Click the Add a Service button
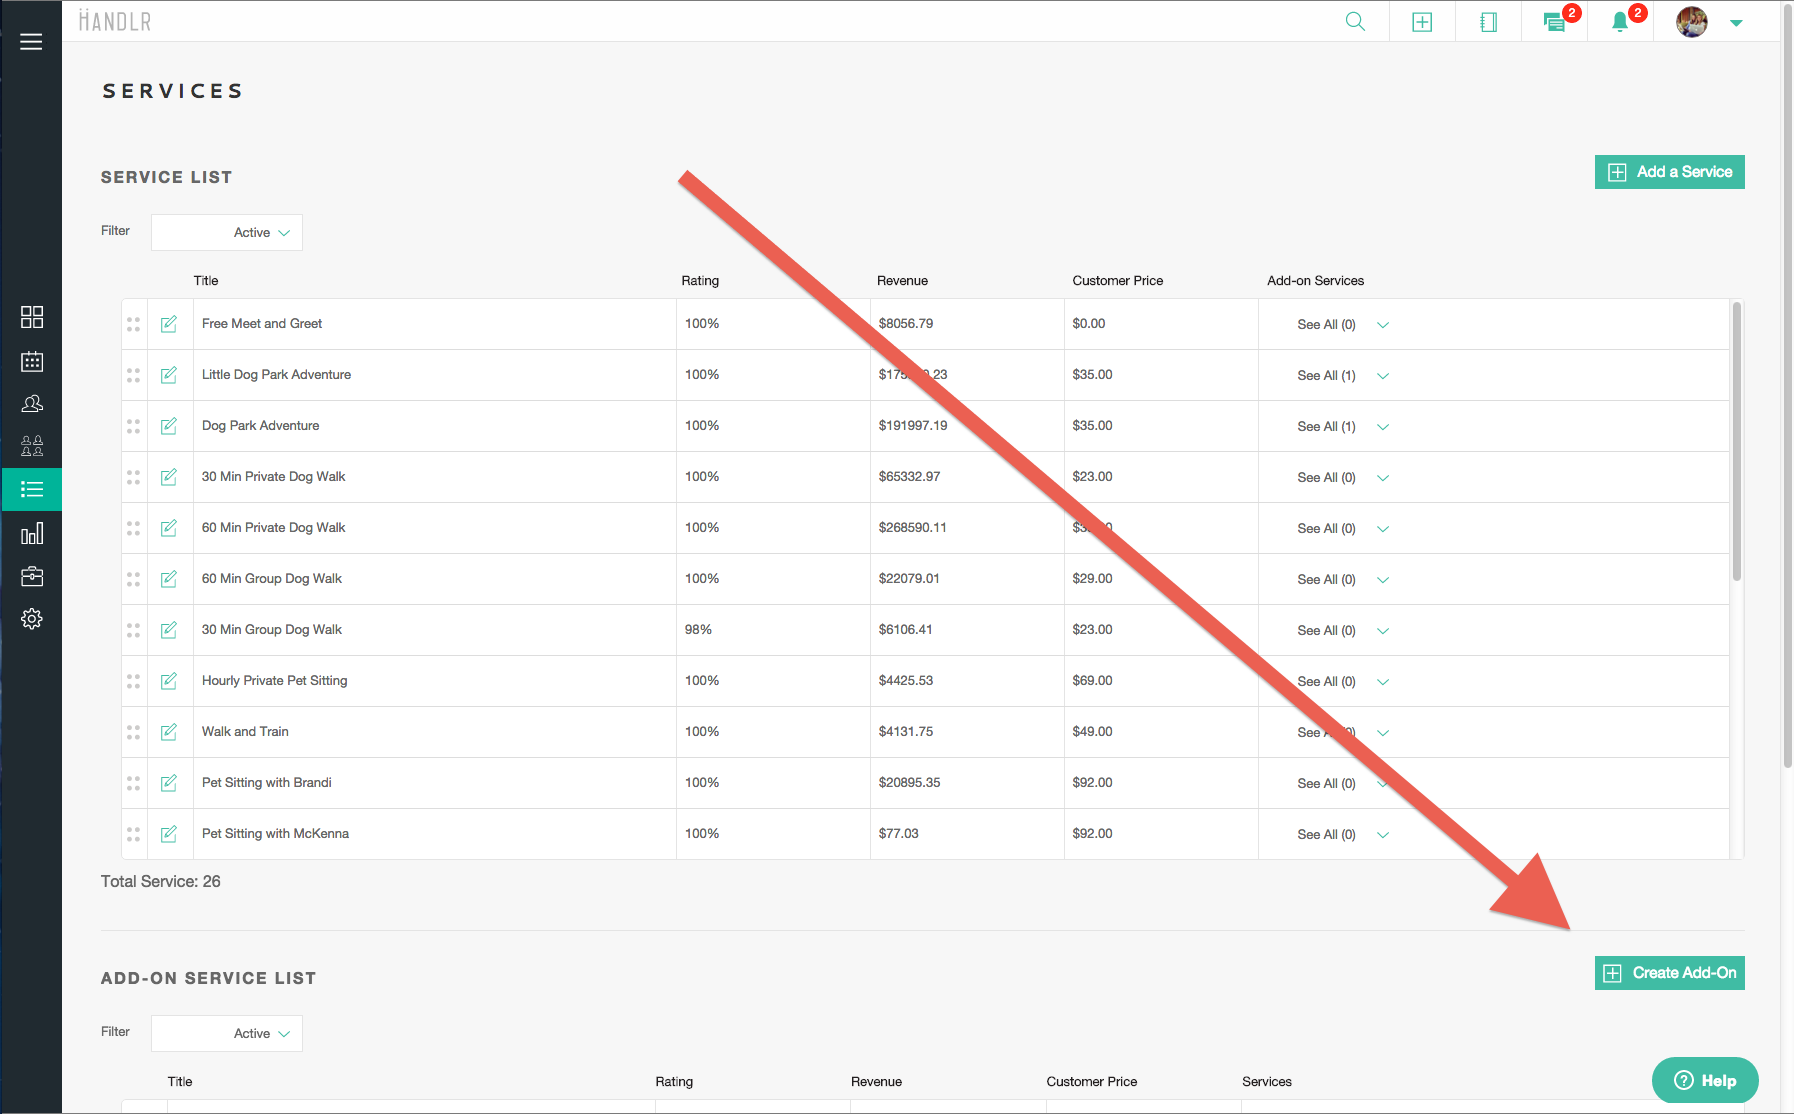Image resolution: width=1794 pixels, height=1114 pixels. click(x=1669, y=172)
